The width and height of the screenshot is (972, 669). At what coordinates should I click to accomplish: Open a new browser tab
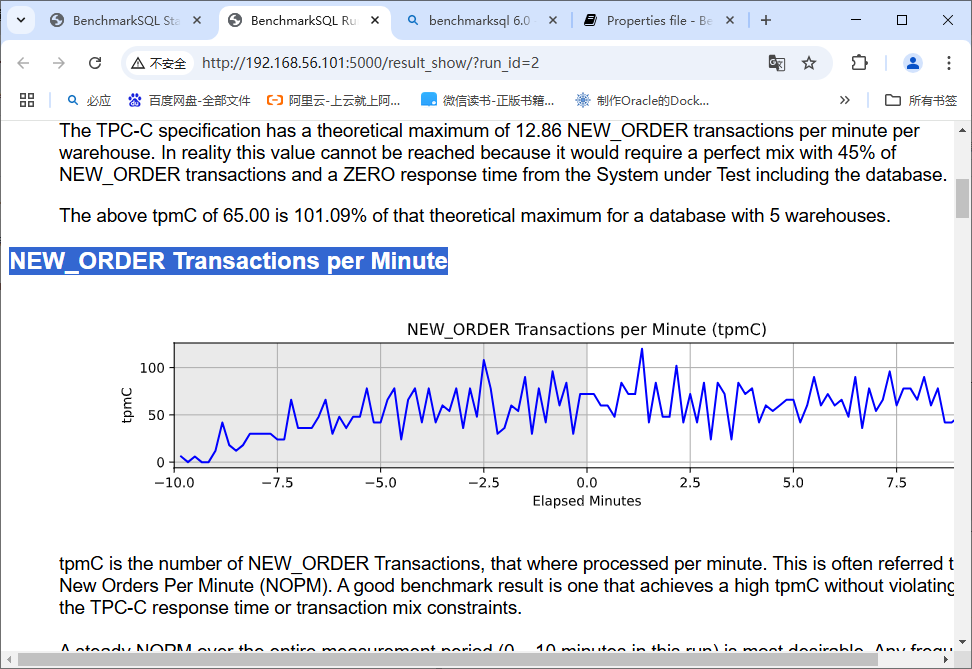pyautogui.click(x=766, y=20)
